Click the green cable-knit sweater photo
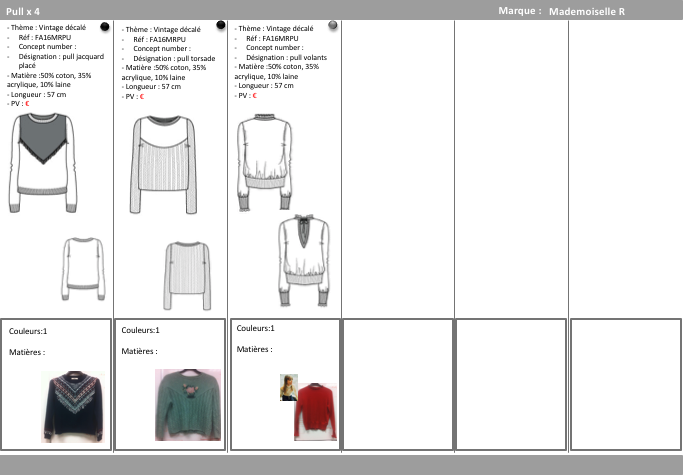Viewport: 683px width, 475px height. click(188, 405)
